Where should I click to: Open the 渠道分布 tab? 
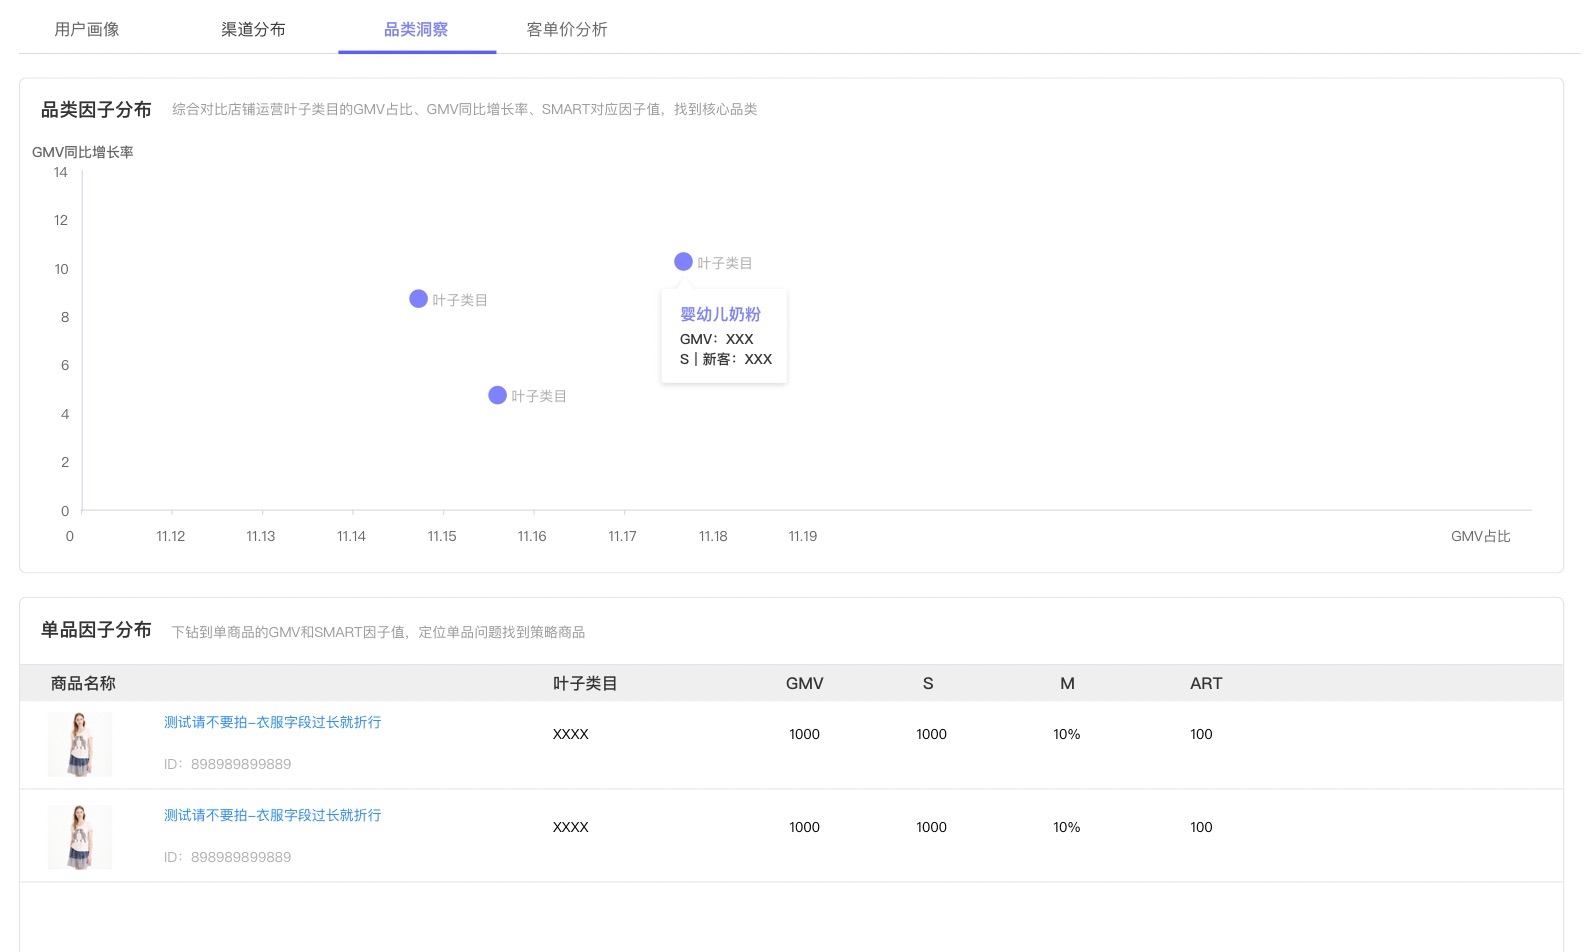[253, 29]
